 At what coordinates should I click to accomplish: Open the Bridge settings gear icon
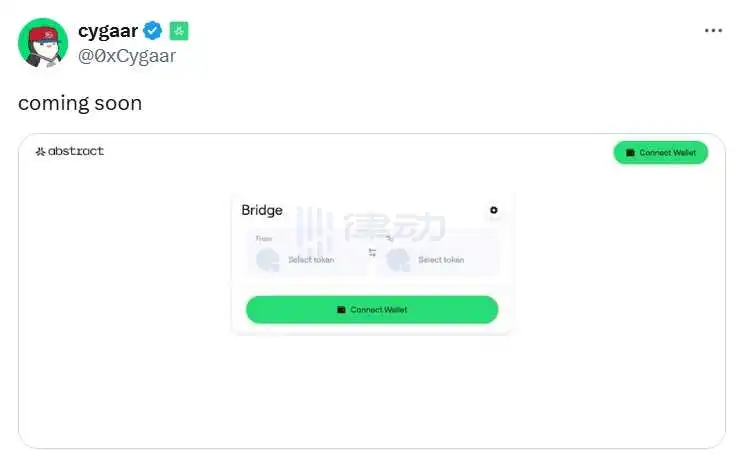pyautogui.click(x=493, y=210)
